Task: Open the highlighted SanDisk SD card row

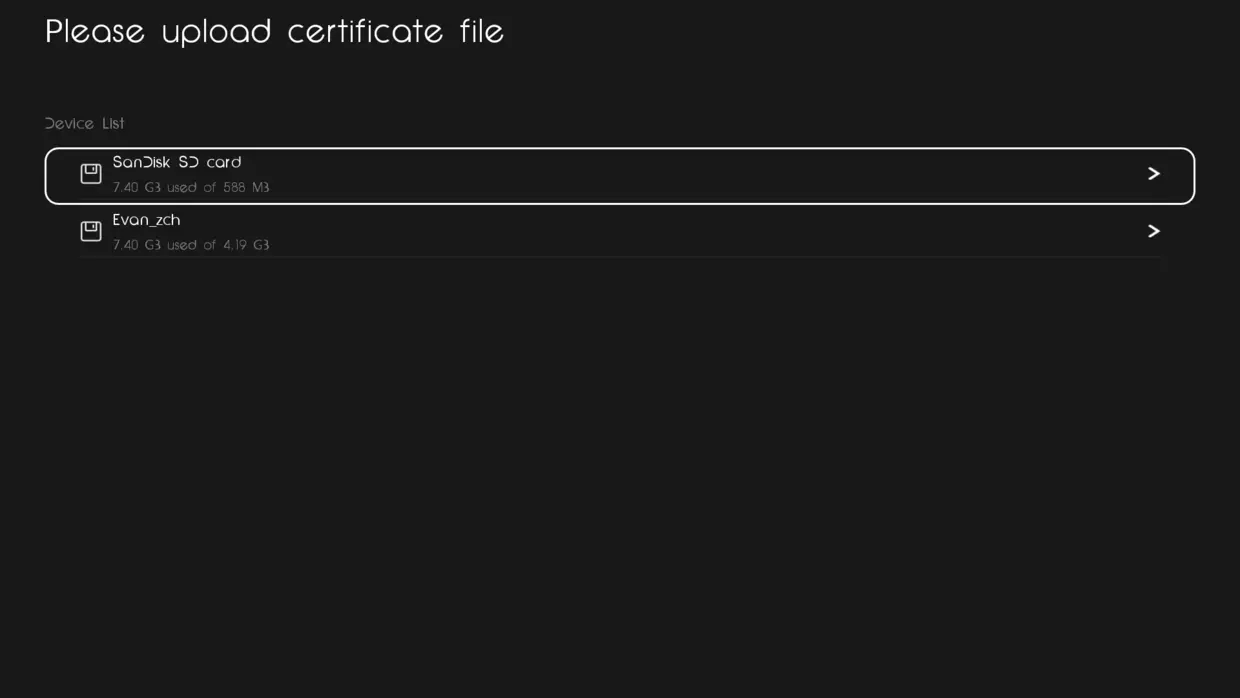Action: point(620,176)
